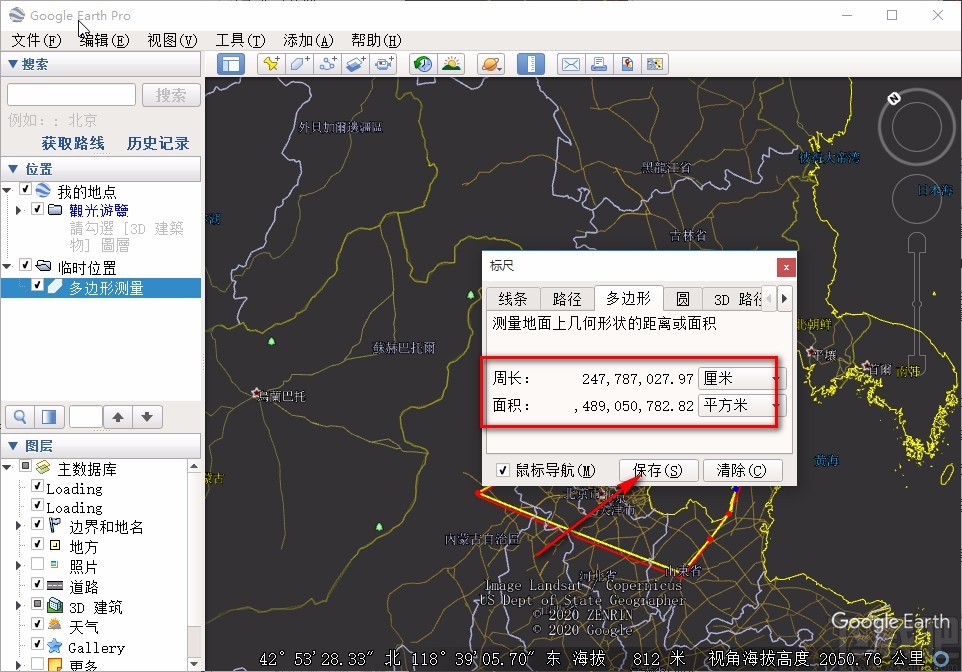
Task: Click the search text input field
Action: tap(71, 95)
